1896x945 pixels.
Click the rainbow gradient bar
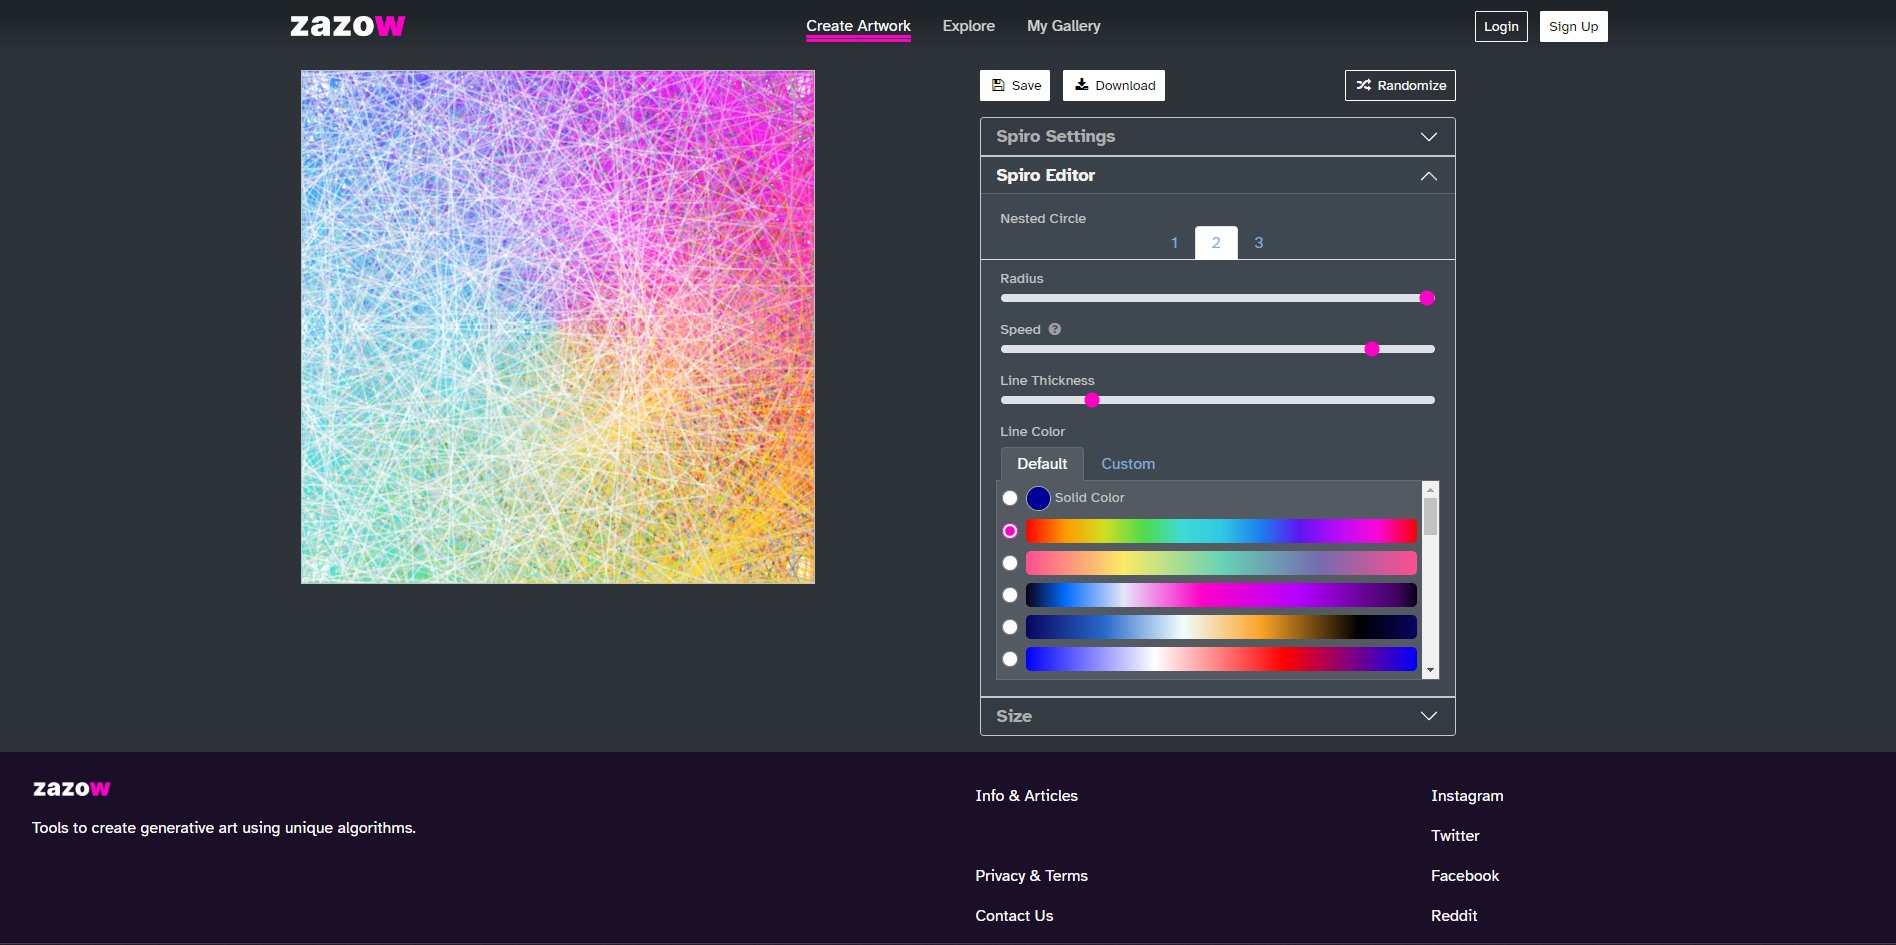[1221, 531]
